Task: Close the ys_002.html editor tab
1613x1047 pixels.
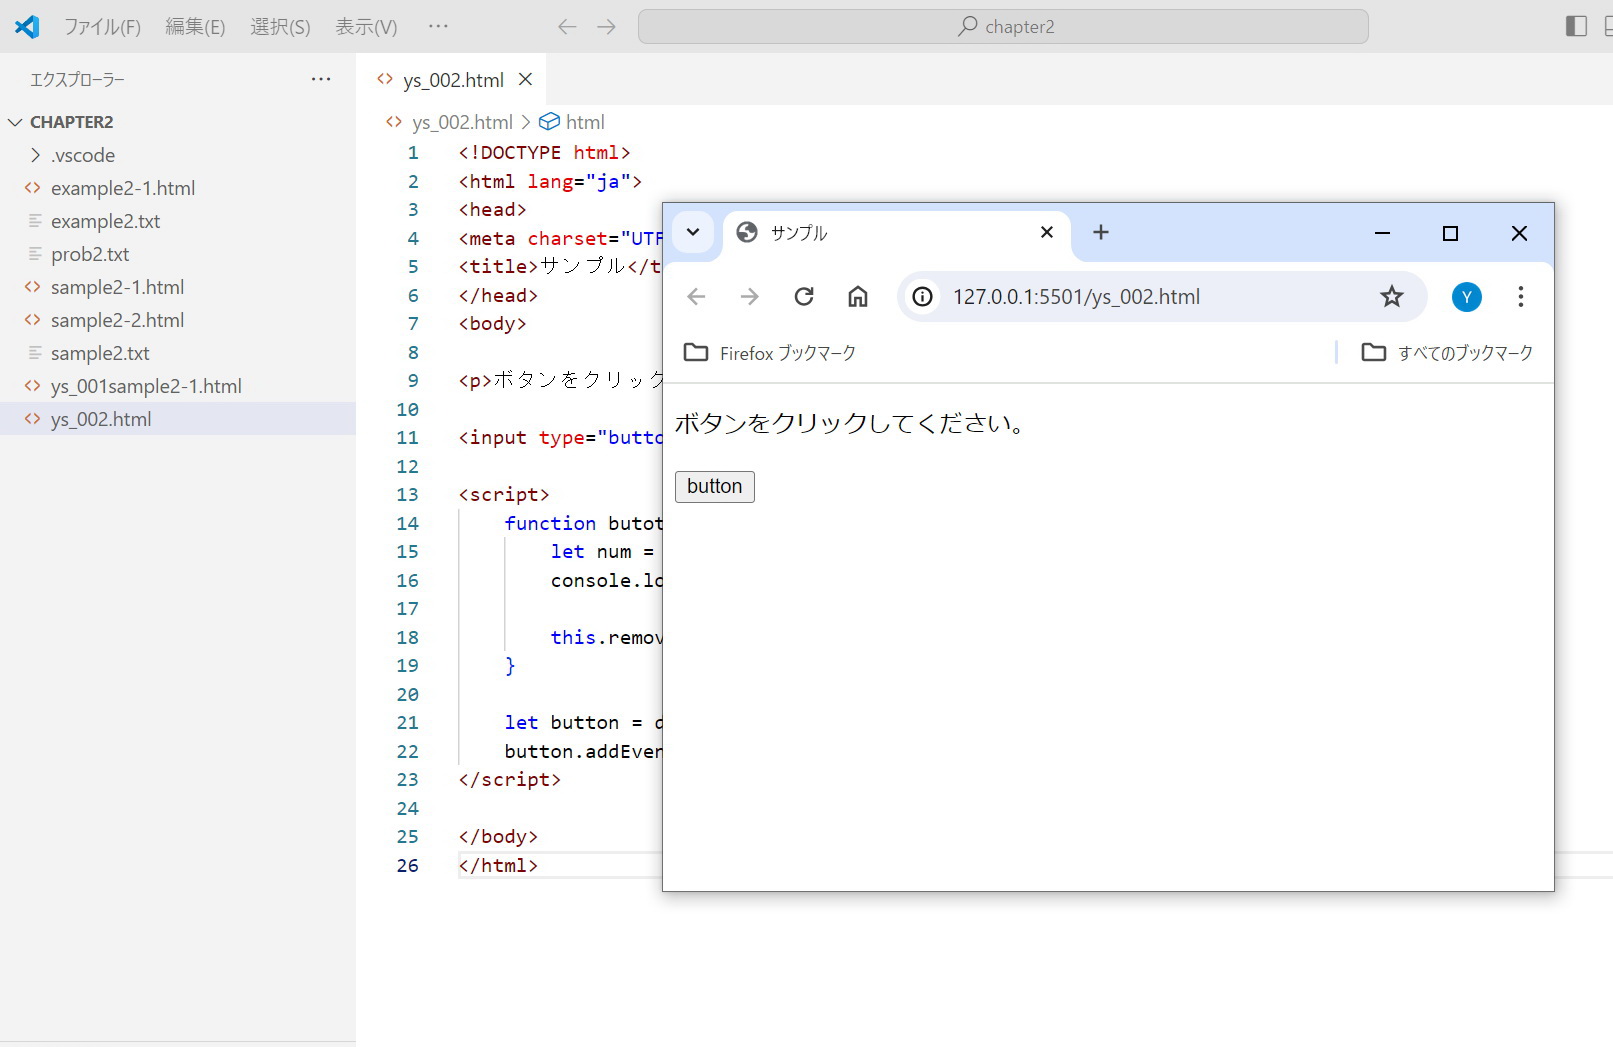Action: 525,79
